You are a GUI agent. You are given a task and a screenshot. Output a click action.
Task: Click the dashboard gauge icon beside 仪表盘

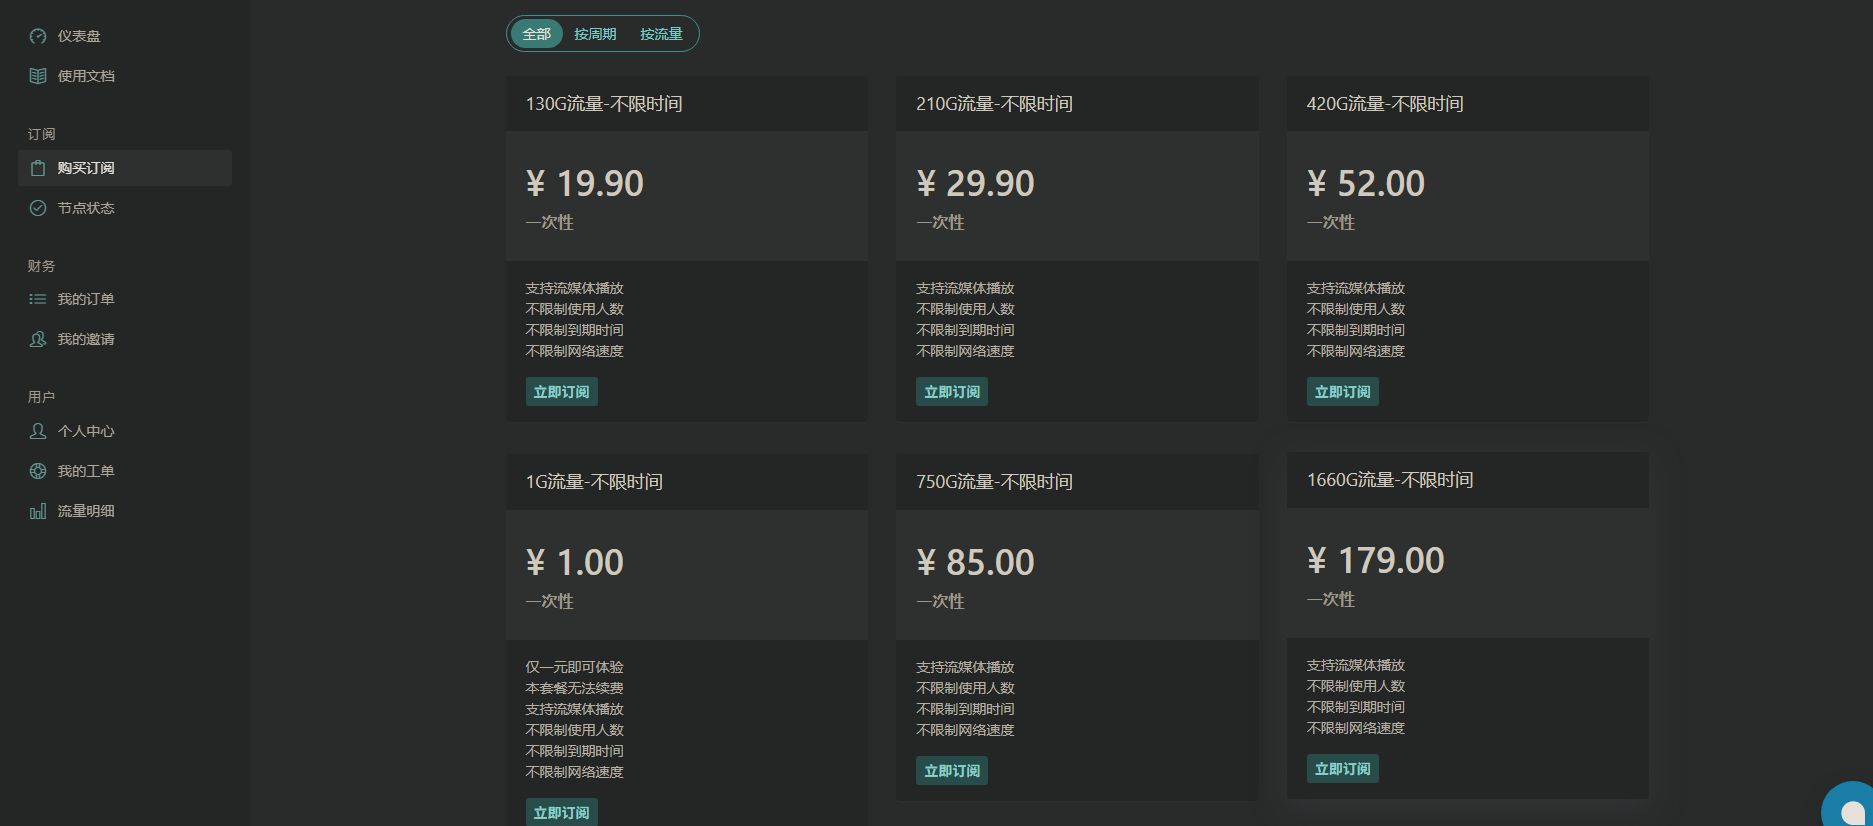click(x=38, y=36)
